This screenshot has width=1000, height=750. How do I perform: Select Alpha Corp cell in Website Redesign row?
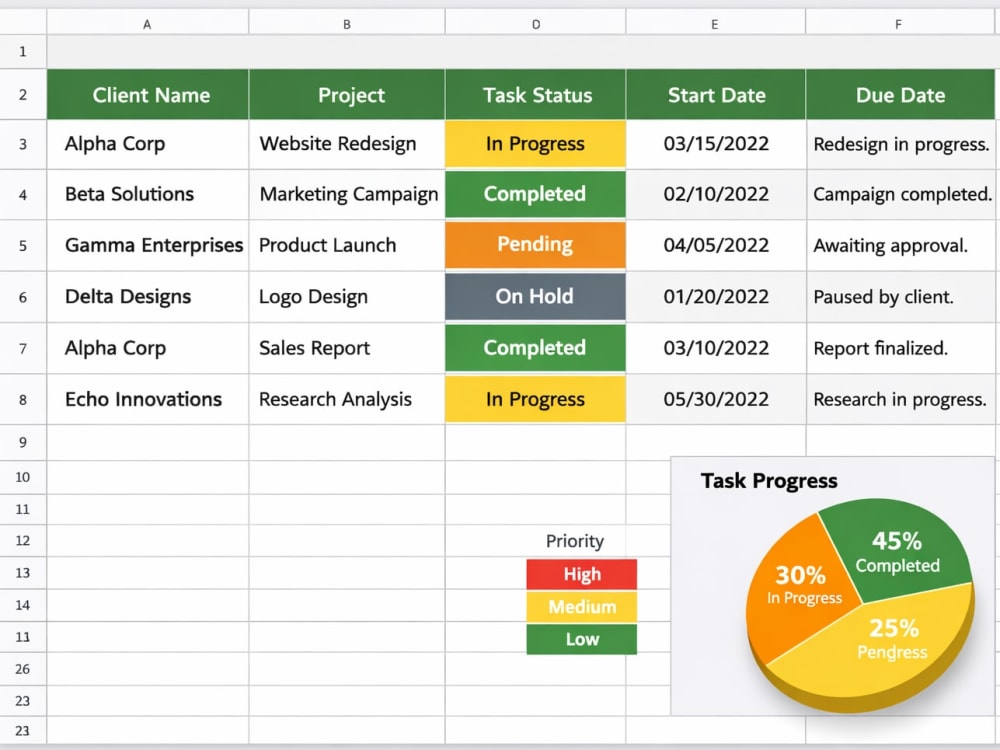tap(147, 144)
